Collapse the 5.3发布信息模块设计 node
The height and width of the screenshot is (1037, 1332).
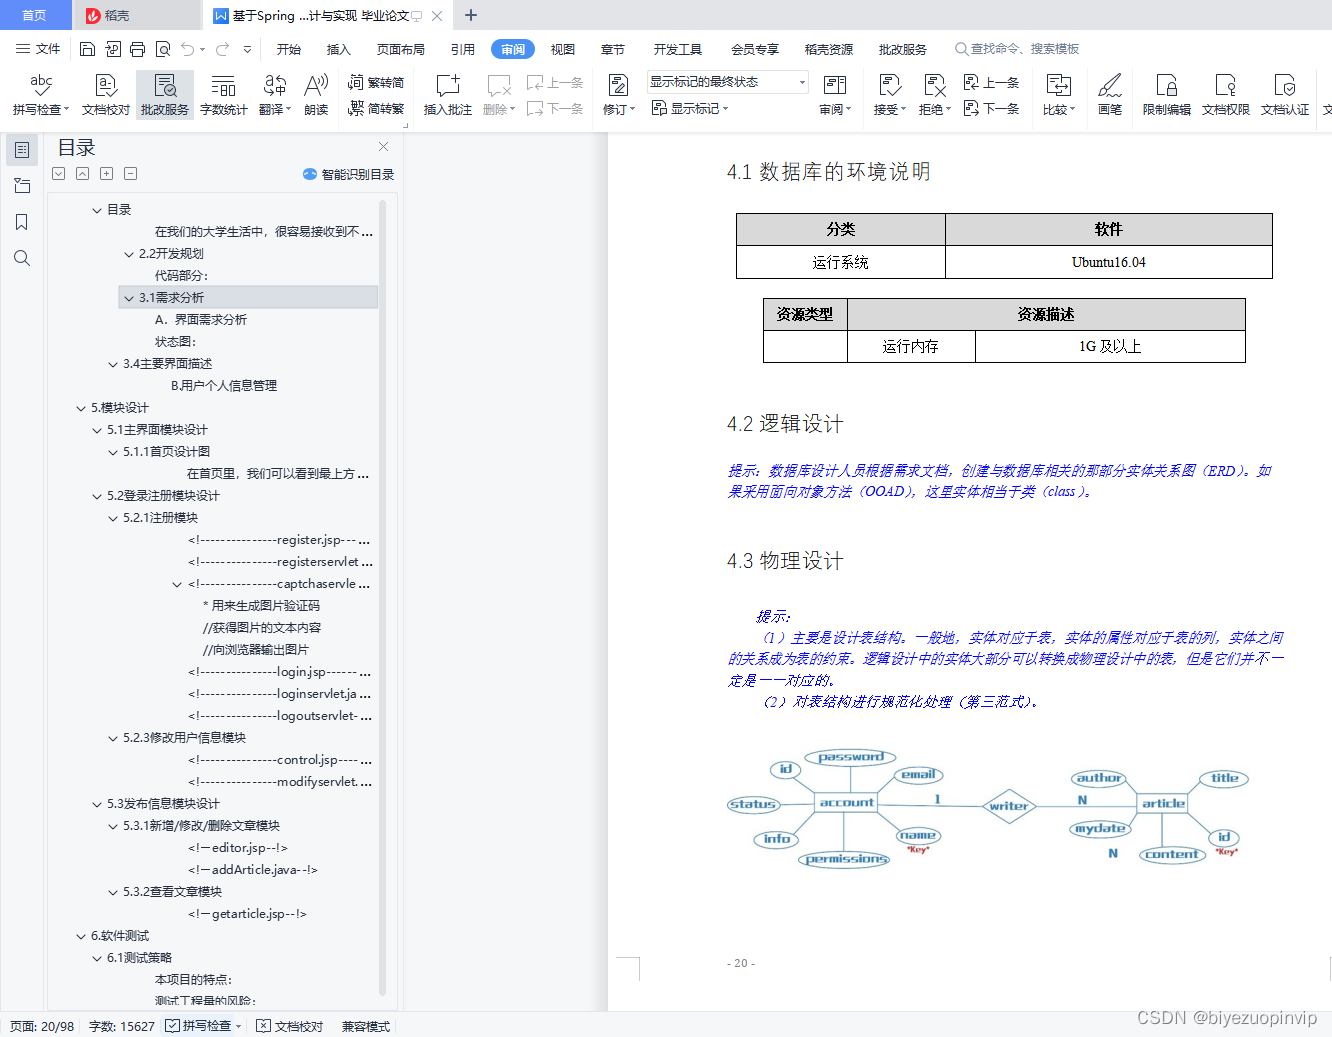pyautogui.click(x=97, y=804)
